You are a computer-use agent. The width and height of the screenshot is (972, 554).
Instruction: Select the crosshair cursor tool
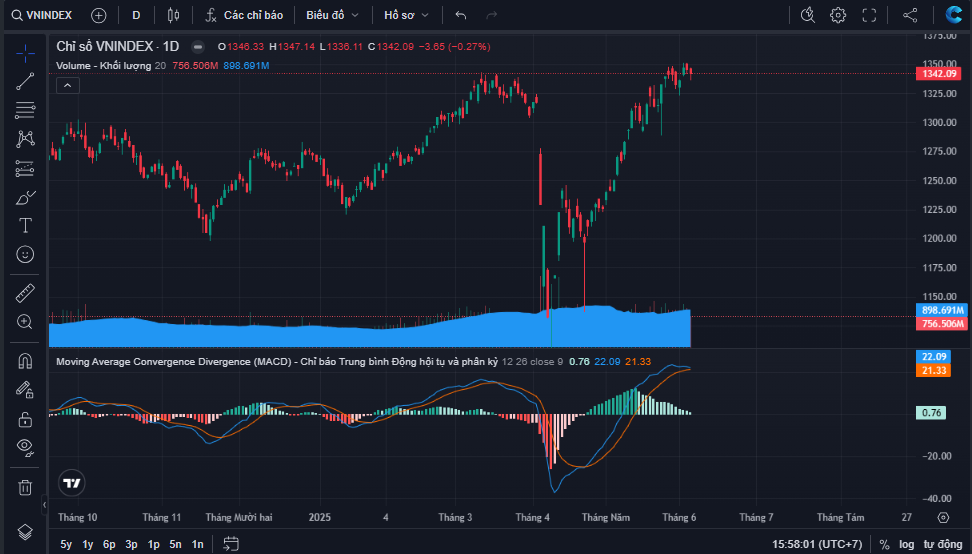coord(25,53)
